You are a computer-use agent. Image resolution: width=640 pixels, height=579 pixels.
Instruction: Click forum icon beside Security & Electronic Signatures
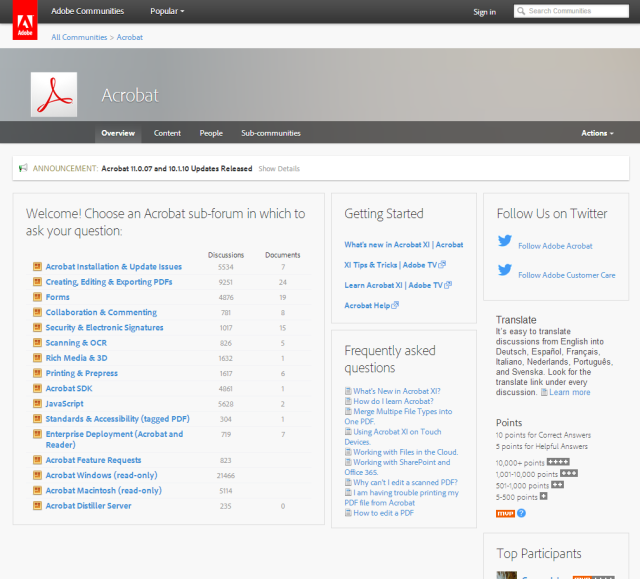(x=37, y=327)
